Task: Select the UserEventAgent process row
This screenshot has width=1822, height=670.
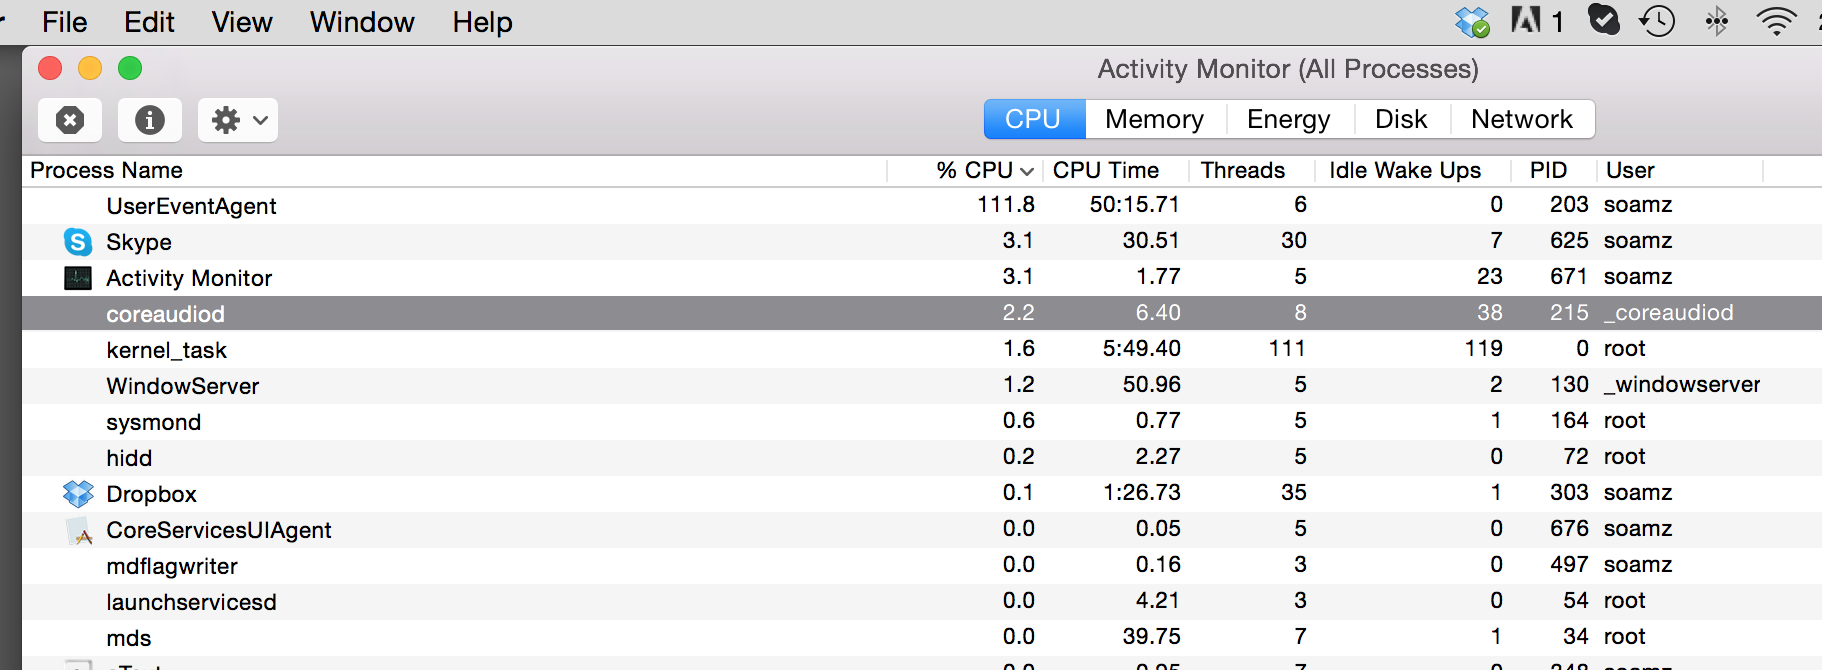Action: [922, 206]
